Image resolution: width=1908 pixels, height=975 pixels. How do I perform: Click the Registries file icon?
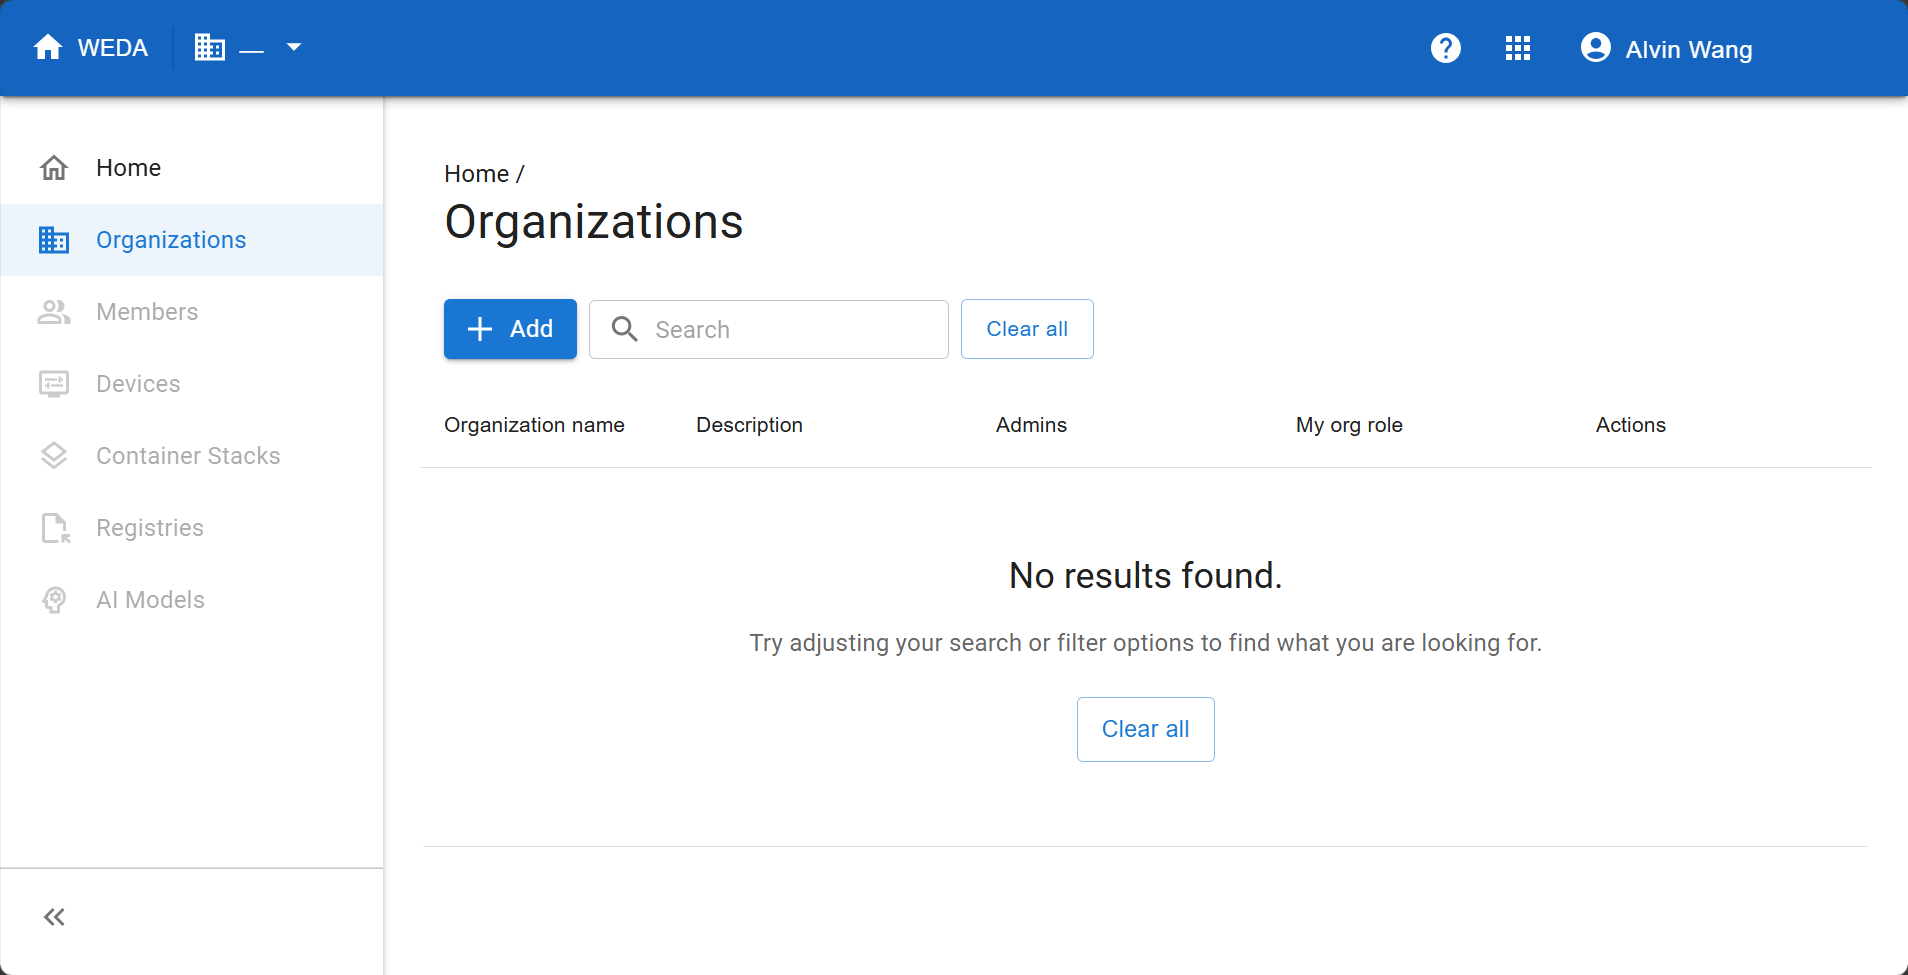[56, 528]
